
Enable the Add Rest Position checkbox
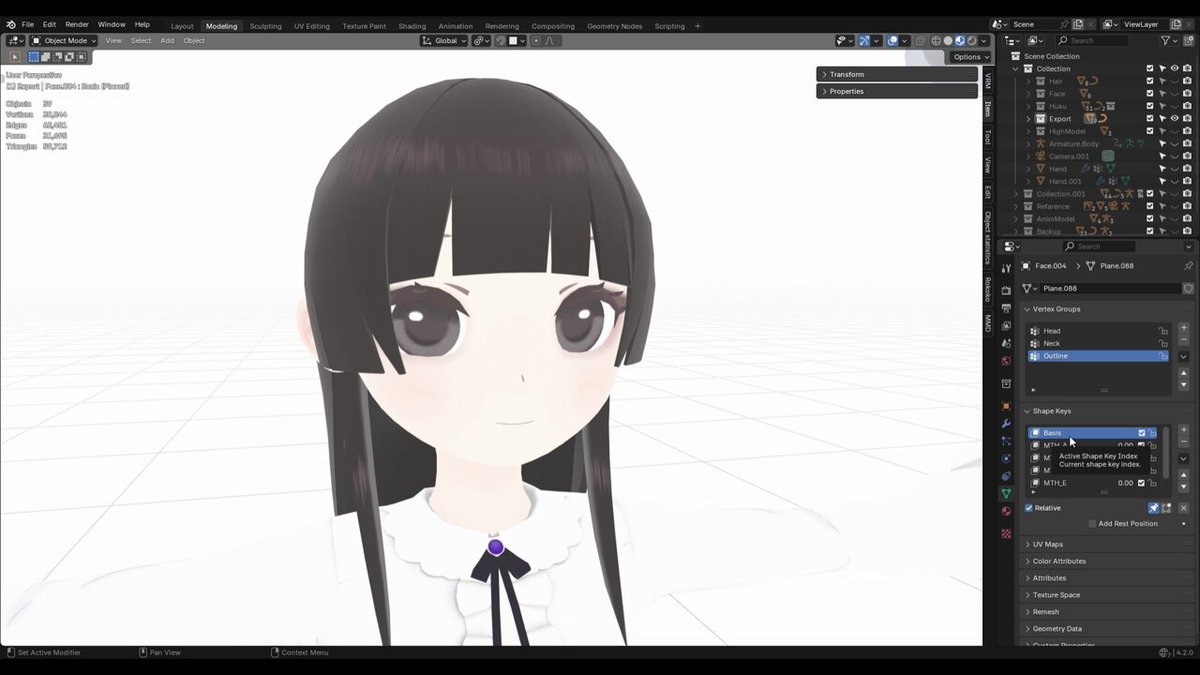(1092, 523)
